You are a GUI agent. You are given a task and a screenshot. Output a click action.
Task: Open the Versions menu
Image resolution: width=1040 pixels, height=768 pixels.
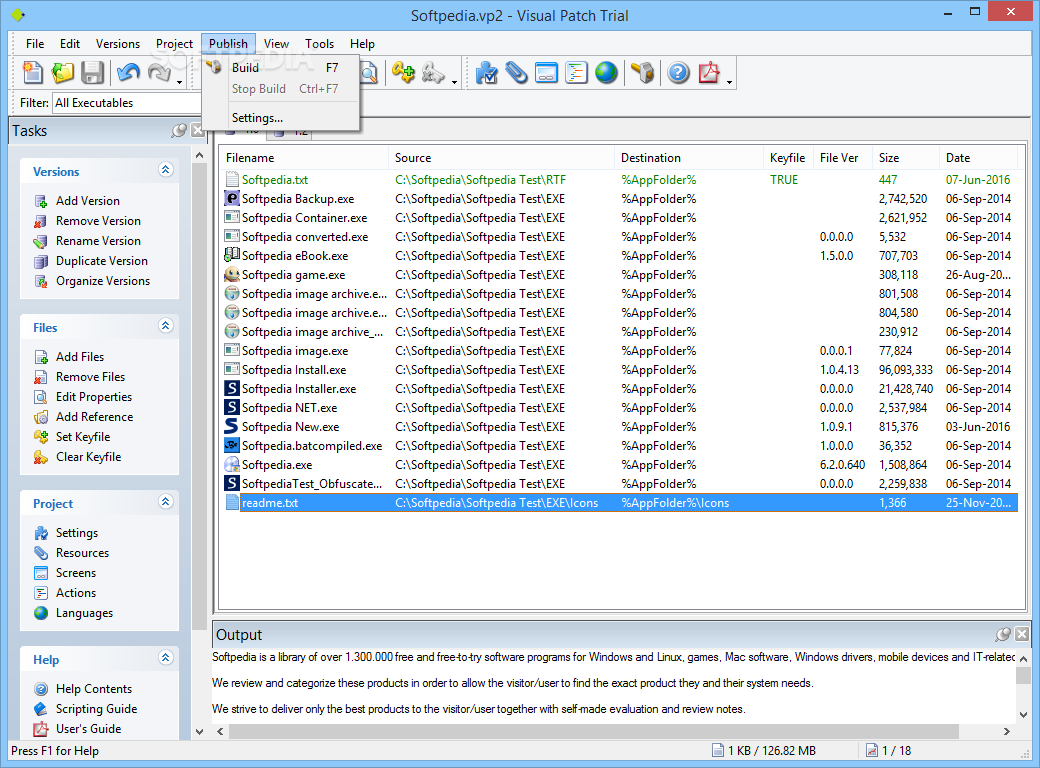tap(117, 44)
